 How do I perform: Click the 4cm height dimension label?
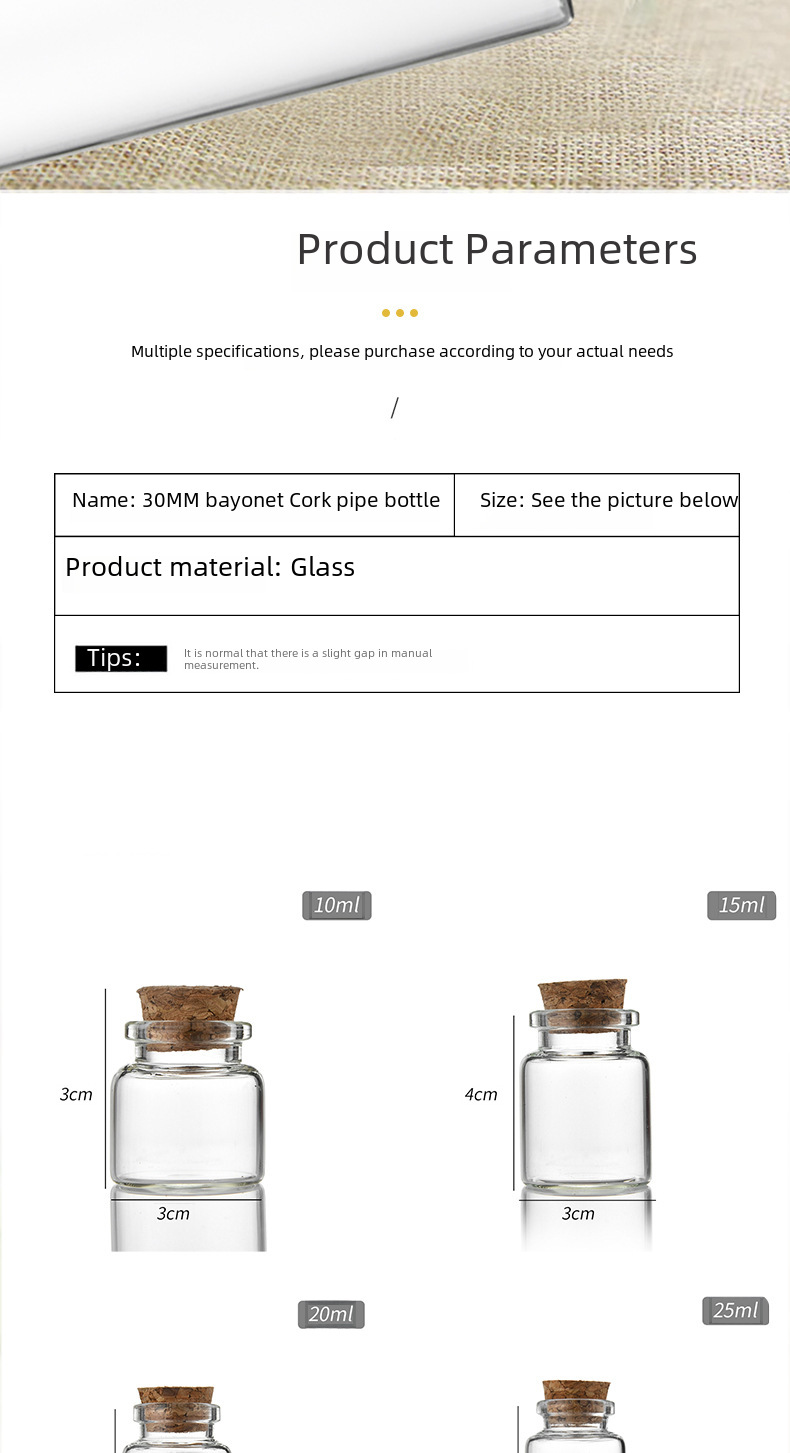481,1095
